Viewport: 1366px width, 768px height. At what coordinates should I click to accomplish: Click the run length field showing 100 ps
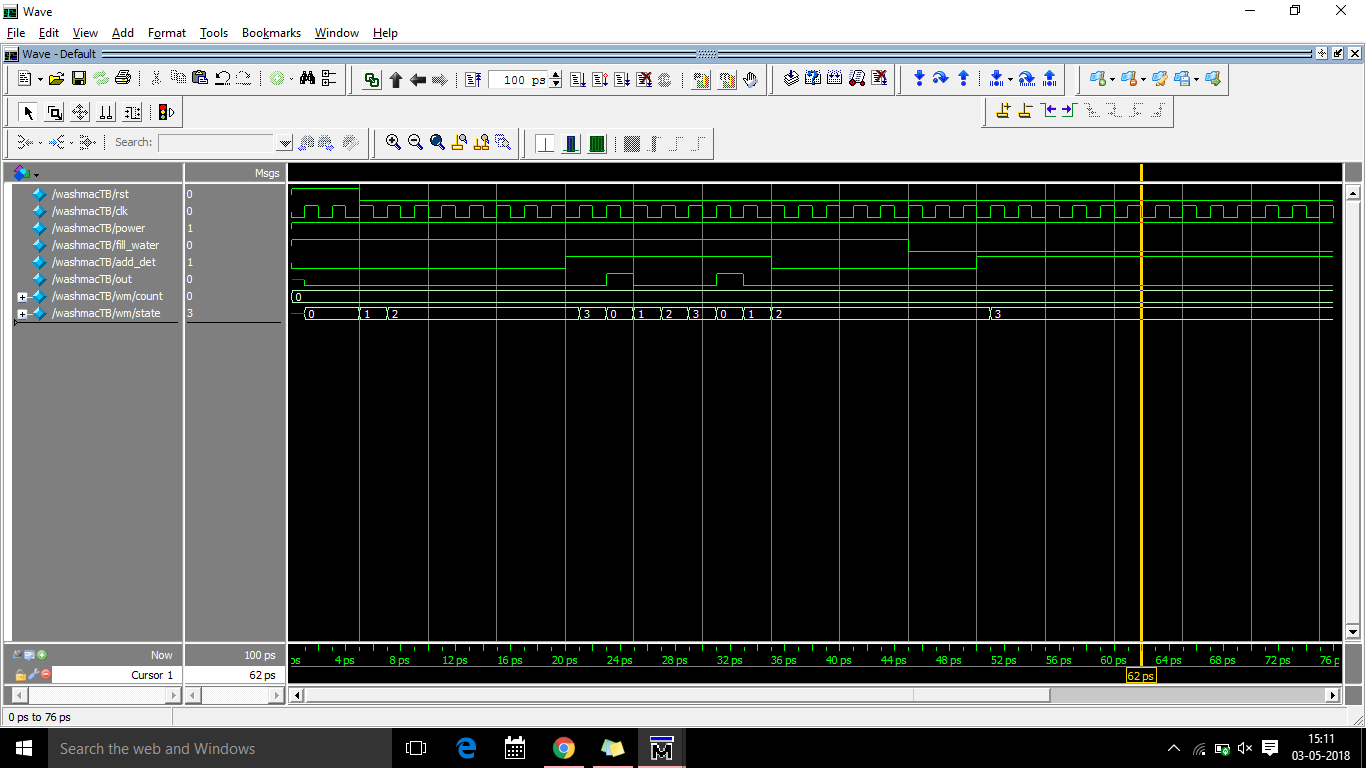519,80
